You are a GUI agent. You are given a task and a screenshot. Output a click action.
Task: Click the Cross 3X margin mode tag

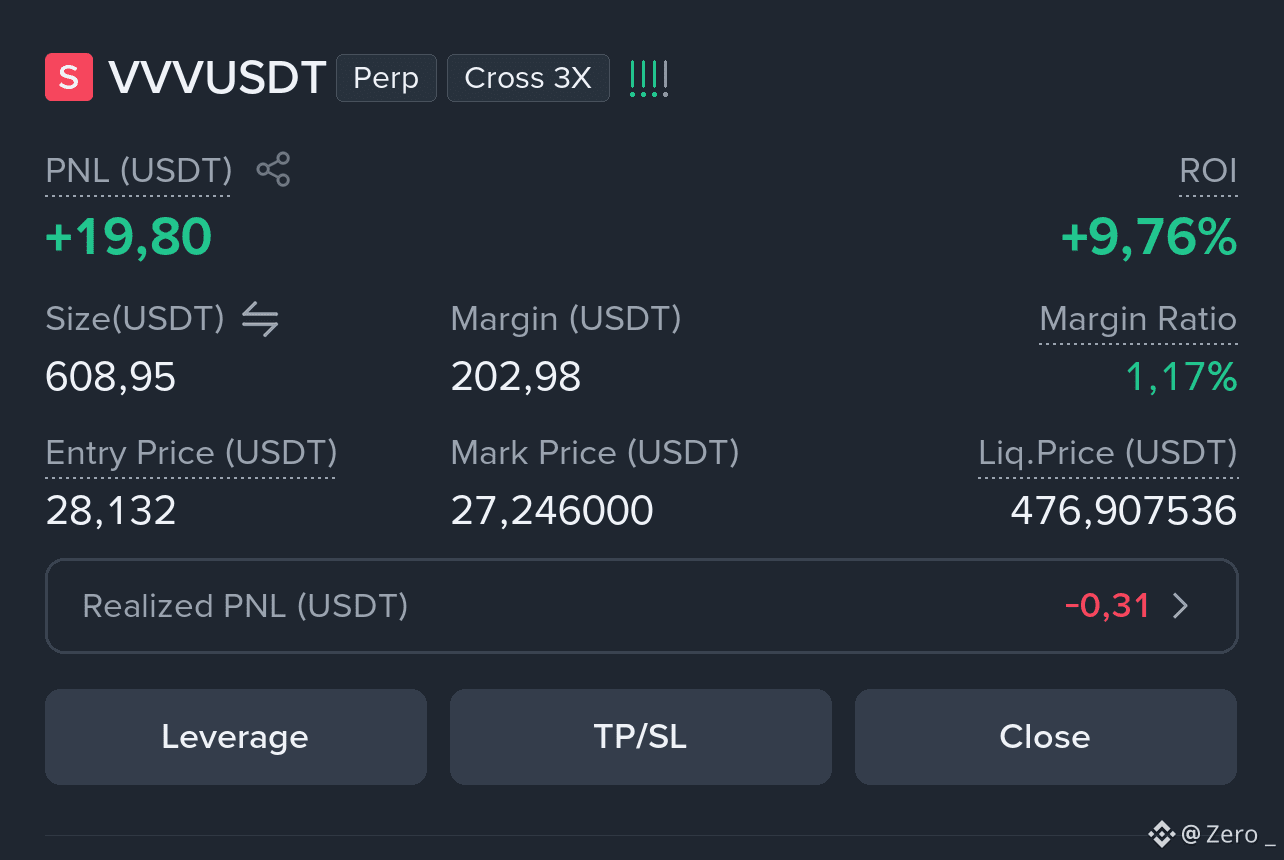[x=528, y=78]
